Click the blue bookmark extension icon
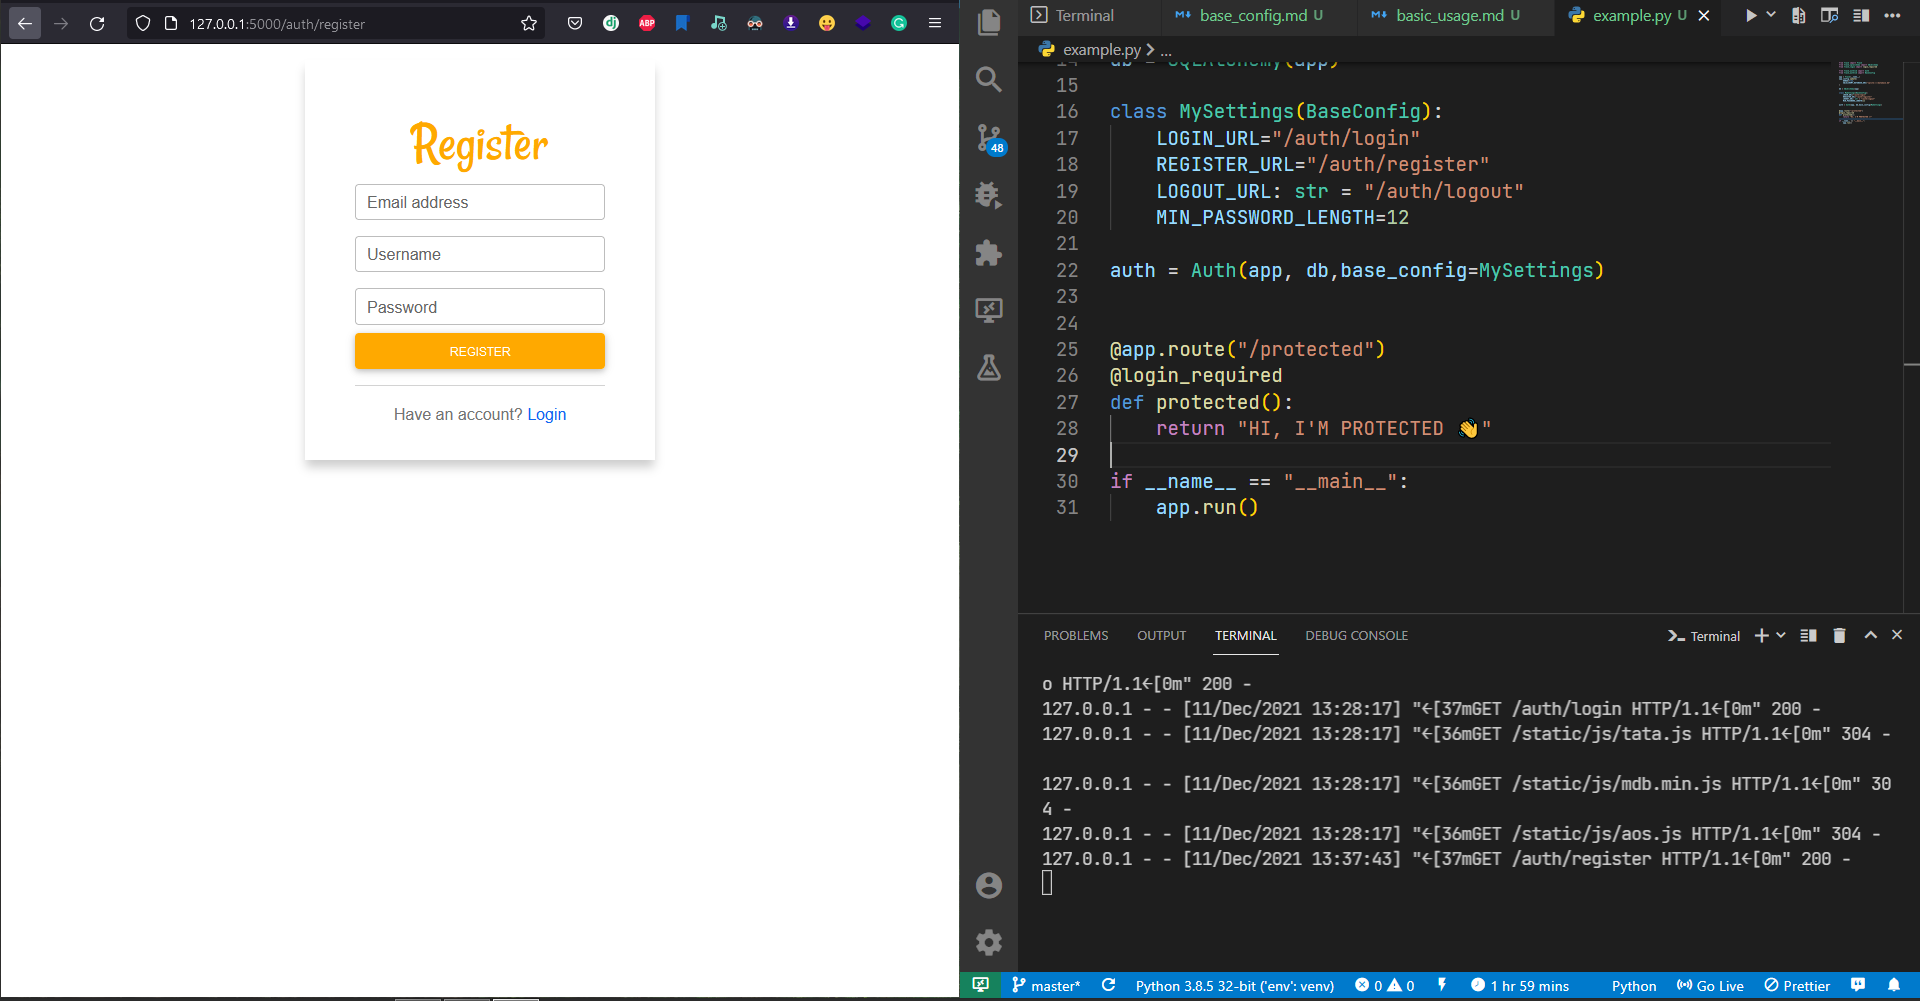The width and height of the screenshot is (1920, 1001). 682,23
